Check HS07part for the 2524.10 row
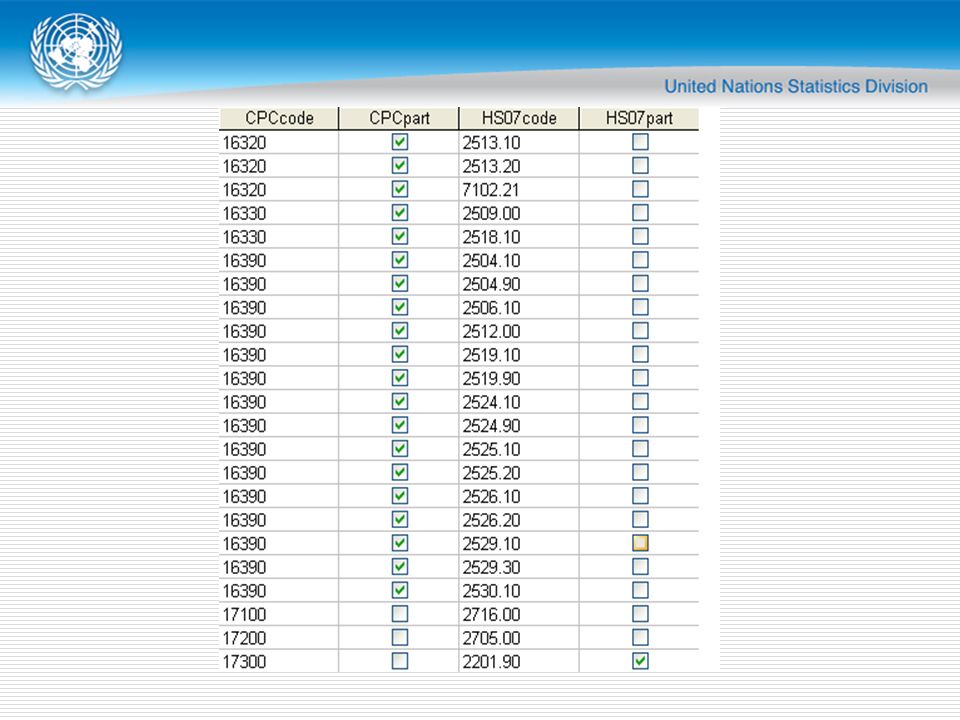Screen dimensions: 960x720 (x=640, y=402)
